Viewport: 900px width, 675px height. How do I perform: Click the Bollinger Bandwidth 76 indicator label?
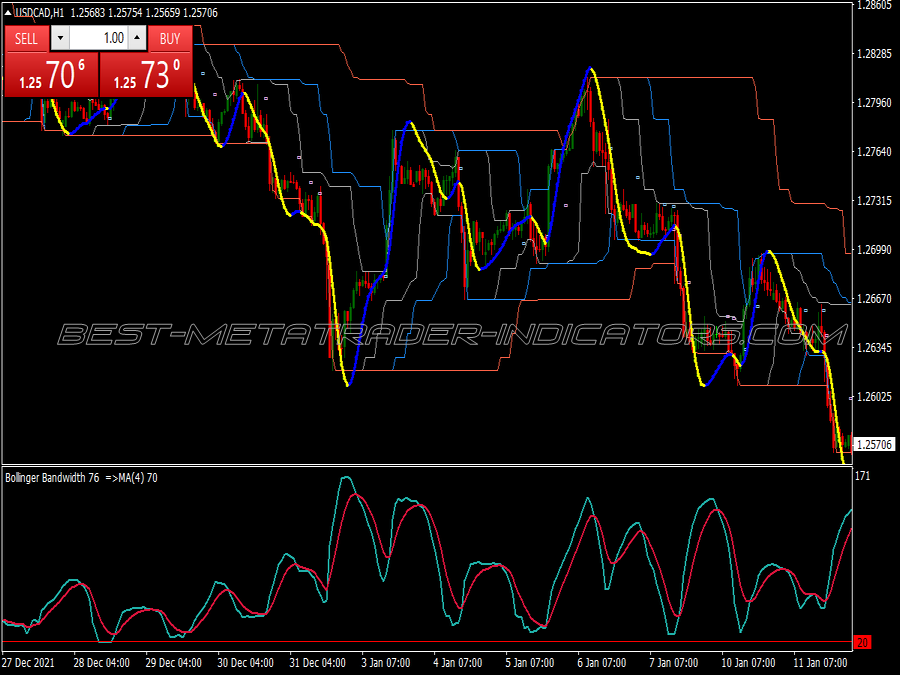[52, 478]
